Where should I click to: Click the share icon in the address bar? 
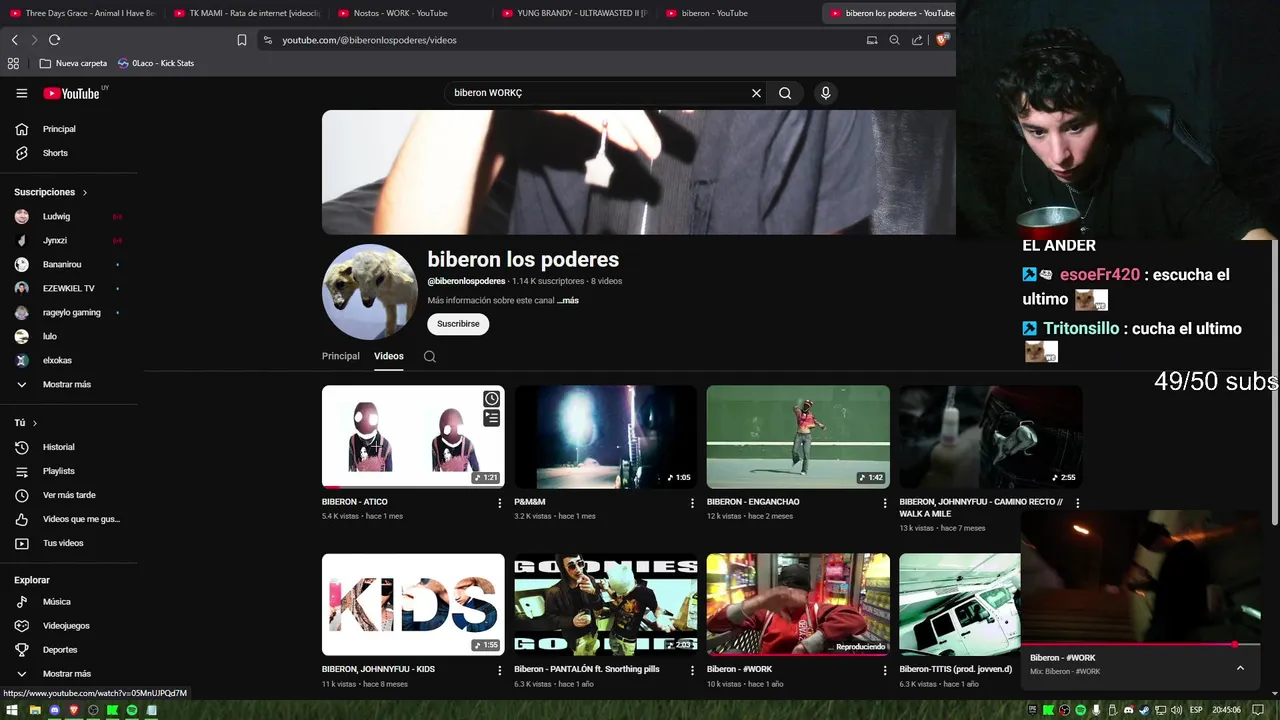pos(918,40)
